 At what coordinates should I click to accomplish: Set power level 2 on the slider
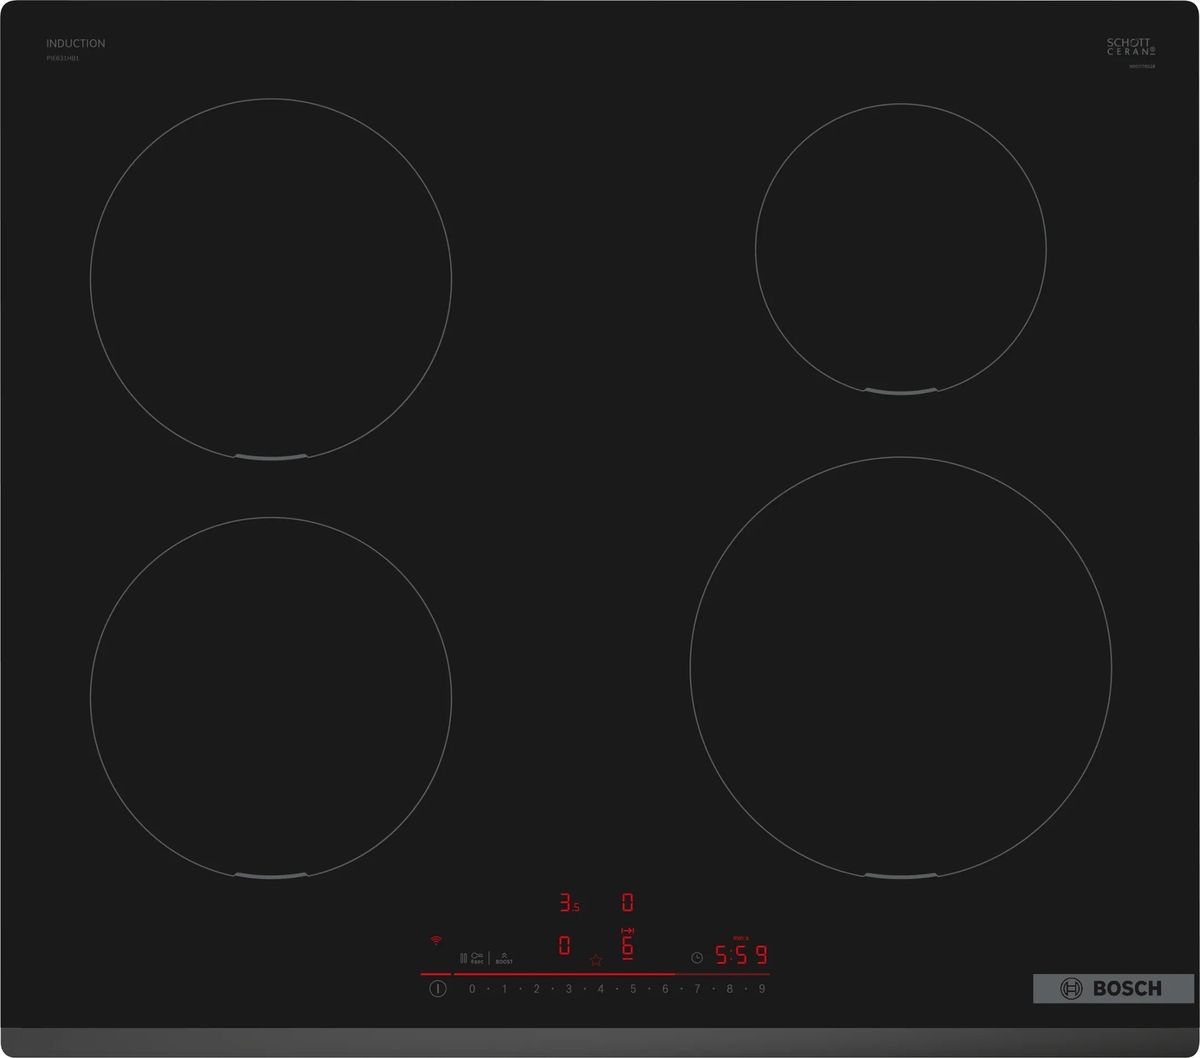point(536,989)
